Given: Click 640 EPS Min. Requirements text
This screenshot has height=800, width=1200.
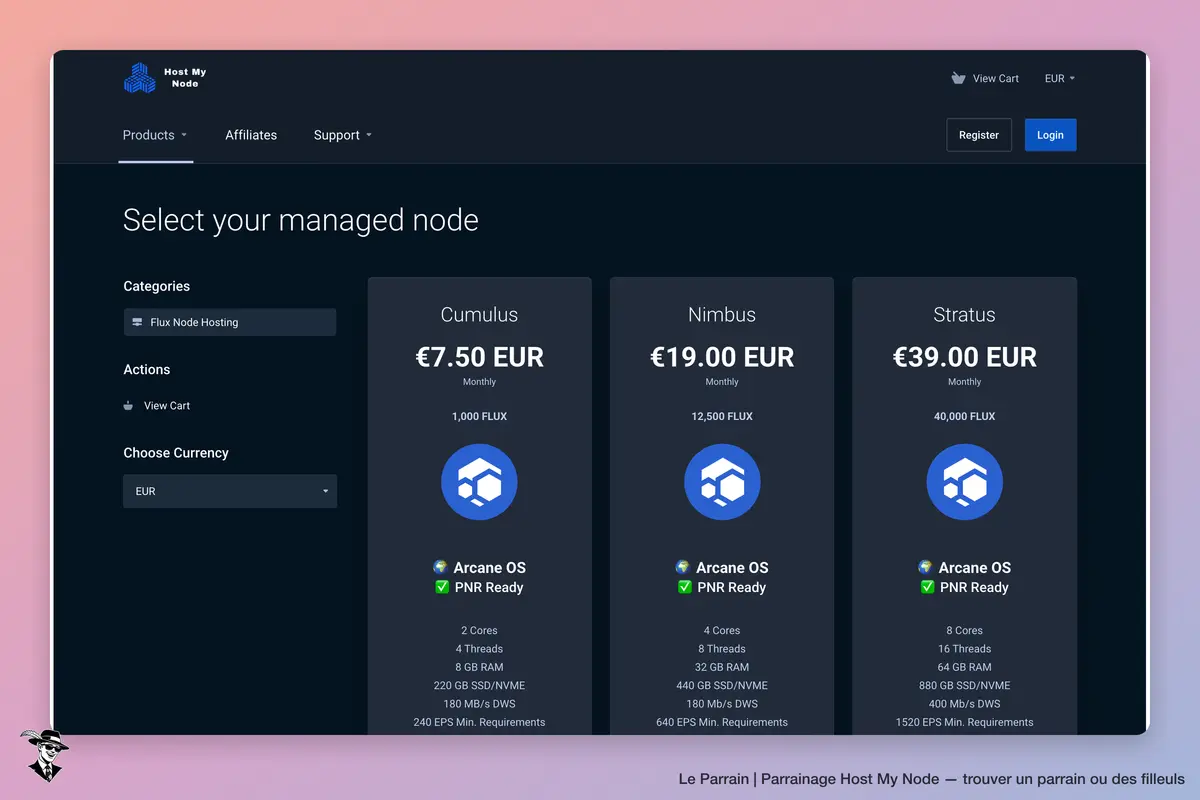Looking at the screenshot, I should [722, 722].
